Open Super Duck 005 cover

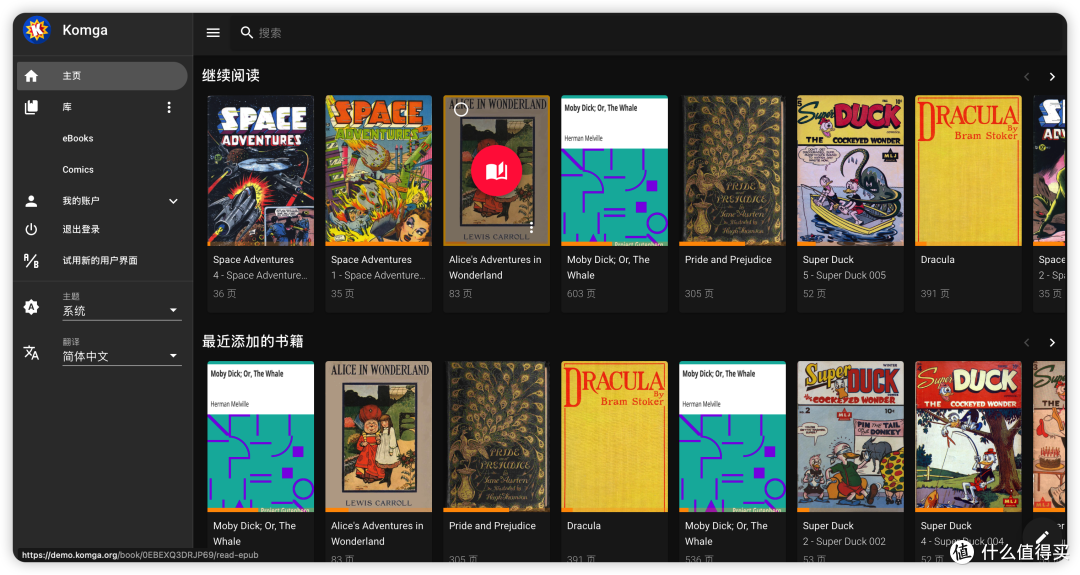[x=850, y=170]
